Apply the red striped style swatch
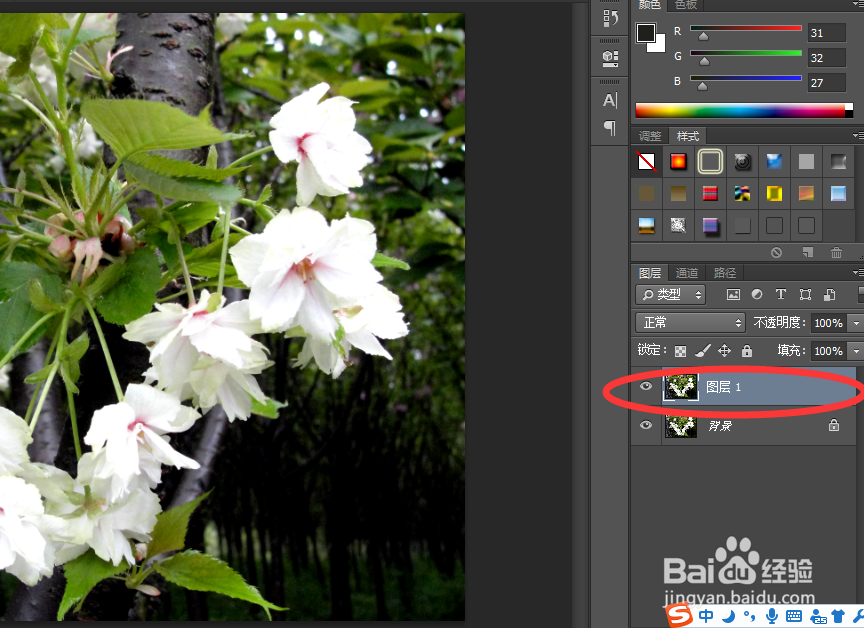This screenshot has height=628, width=864. tap(710, 193)
